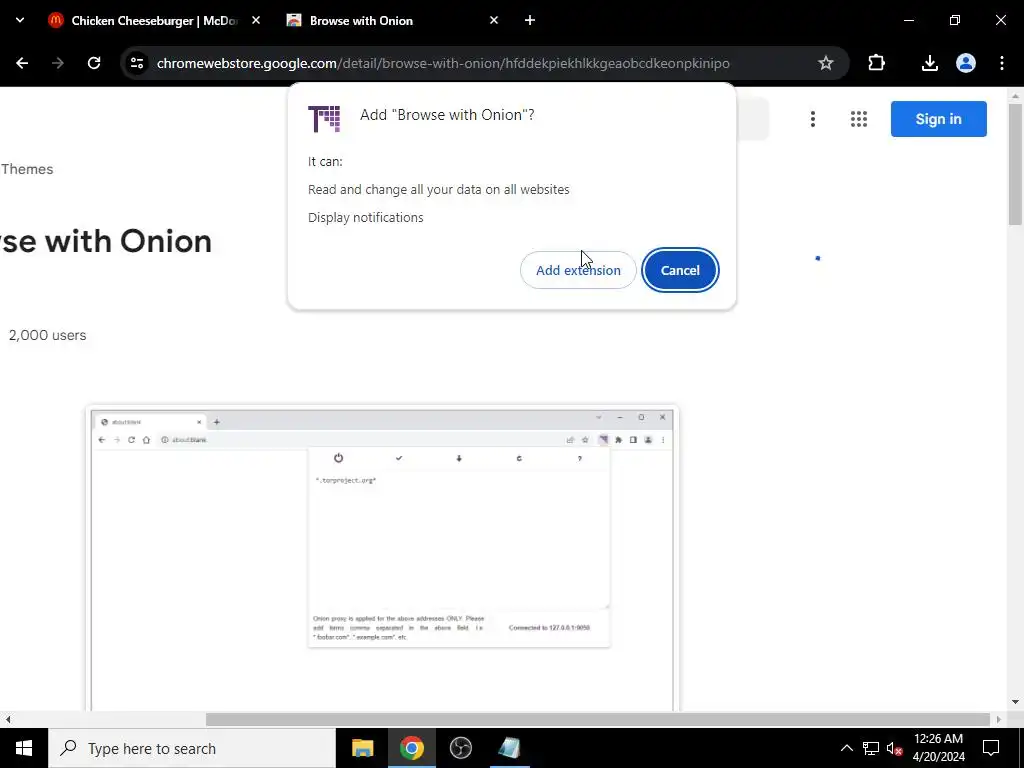Cancel the Browse with Onion install dialog
This screenshot has width=1024, height=768.
[680, 270]
